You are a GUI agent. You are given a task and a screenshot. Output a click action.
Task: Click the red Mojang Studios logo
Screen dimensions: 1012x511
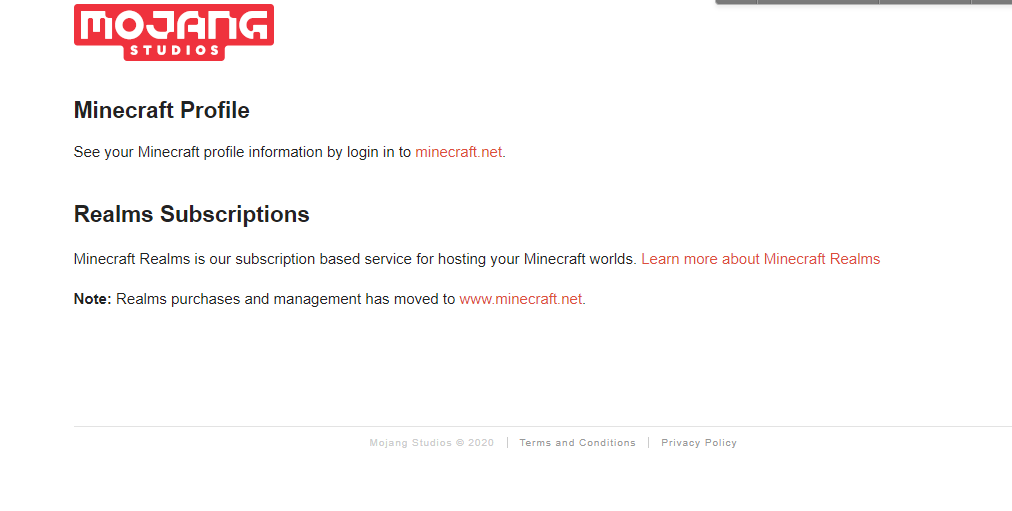point(174,32)
